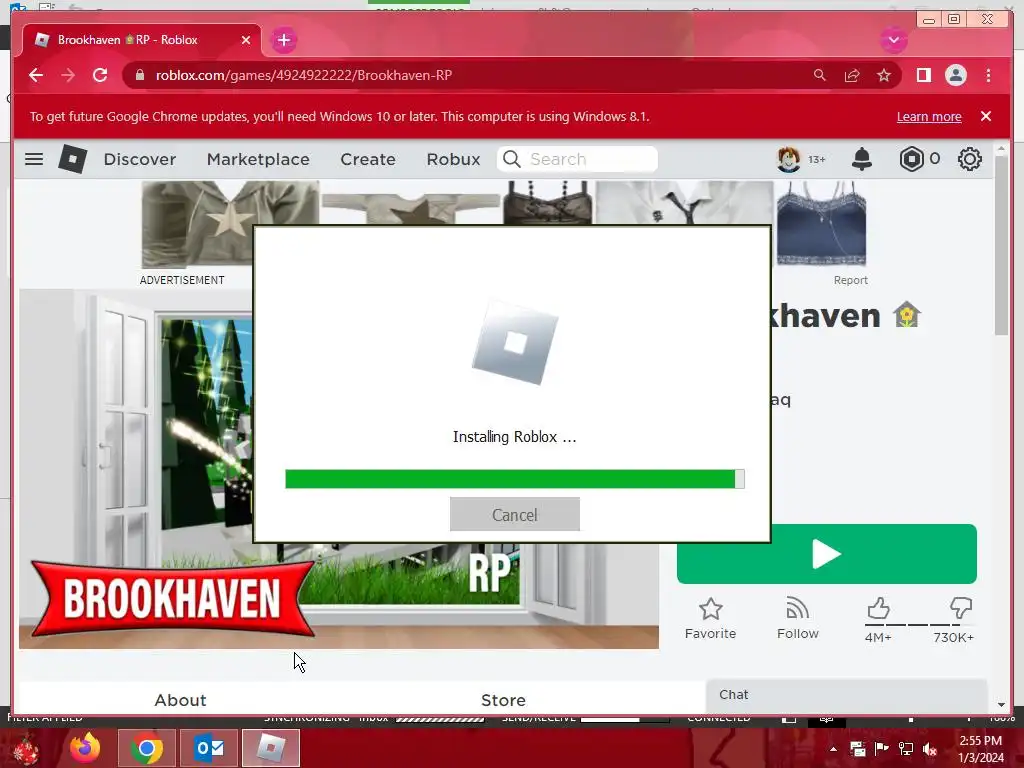Open network tray icon

[906, 749]
